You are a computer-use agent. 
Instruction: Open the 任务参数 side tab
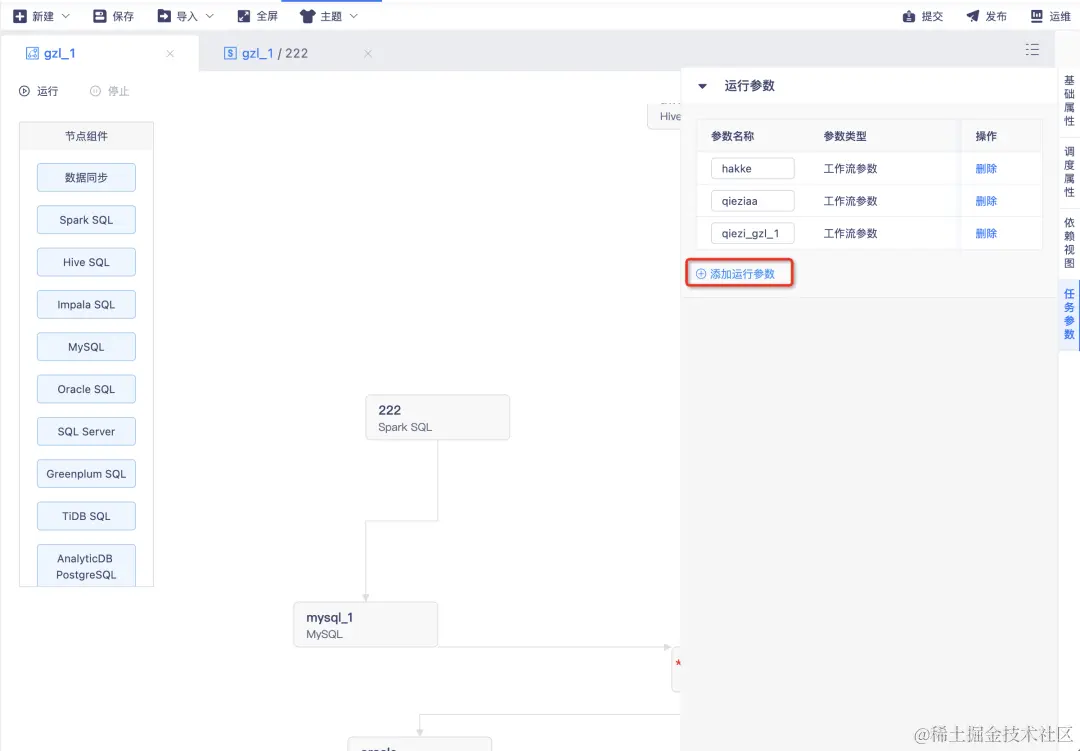(x=1069, y=313)
